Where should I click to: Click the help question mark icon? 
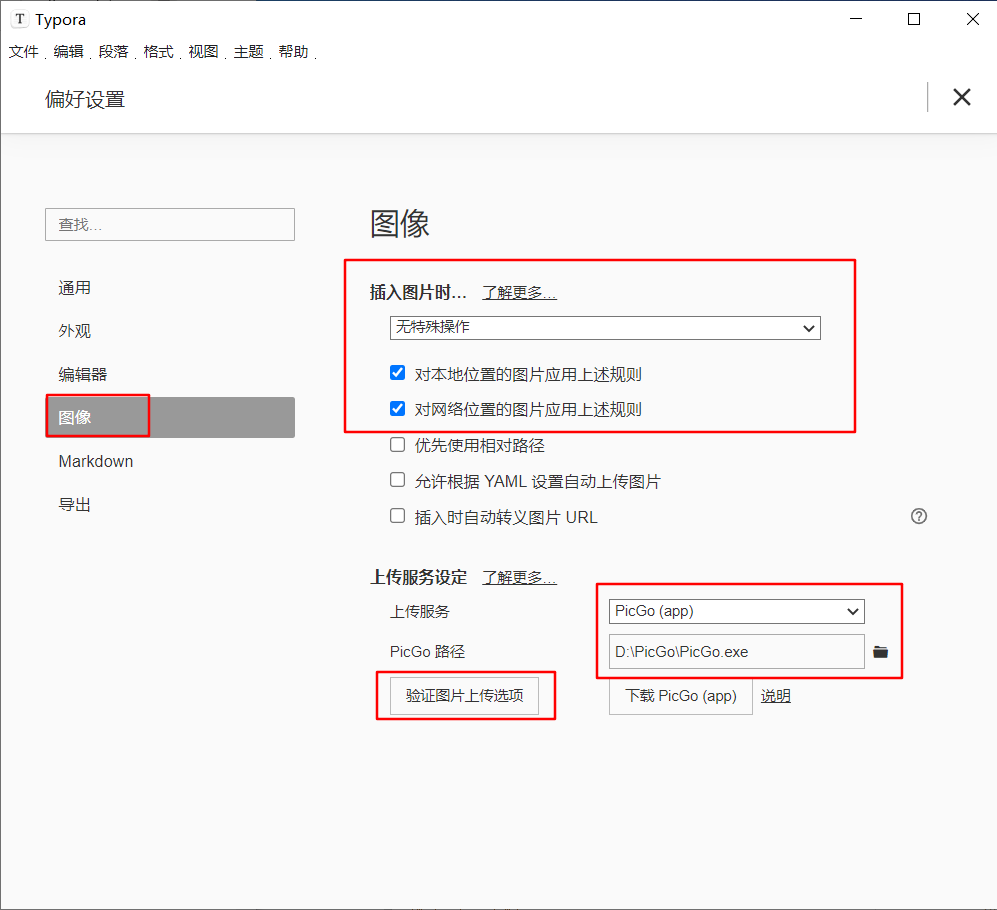coord(919,516)
